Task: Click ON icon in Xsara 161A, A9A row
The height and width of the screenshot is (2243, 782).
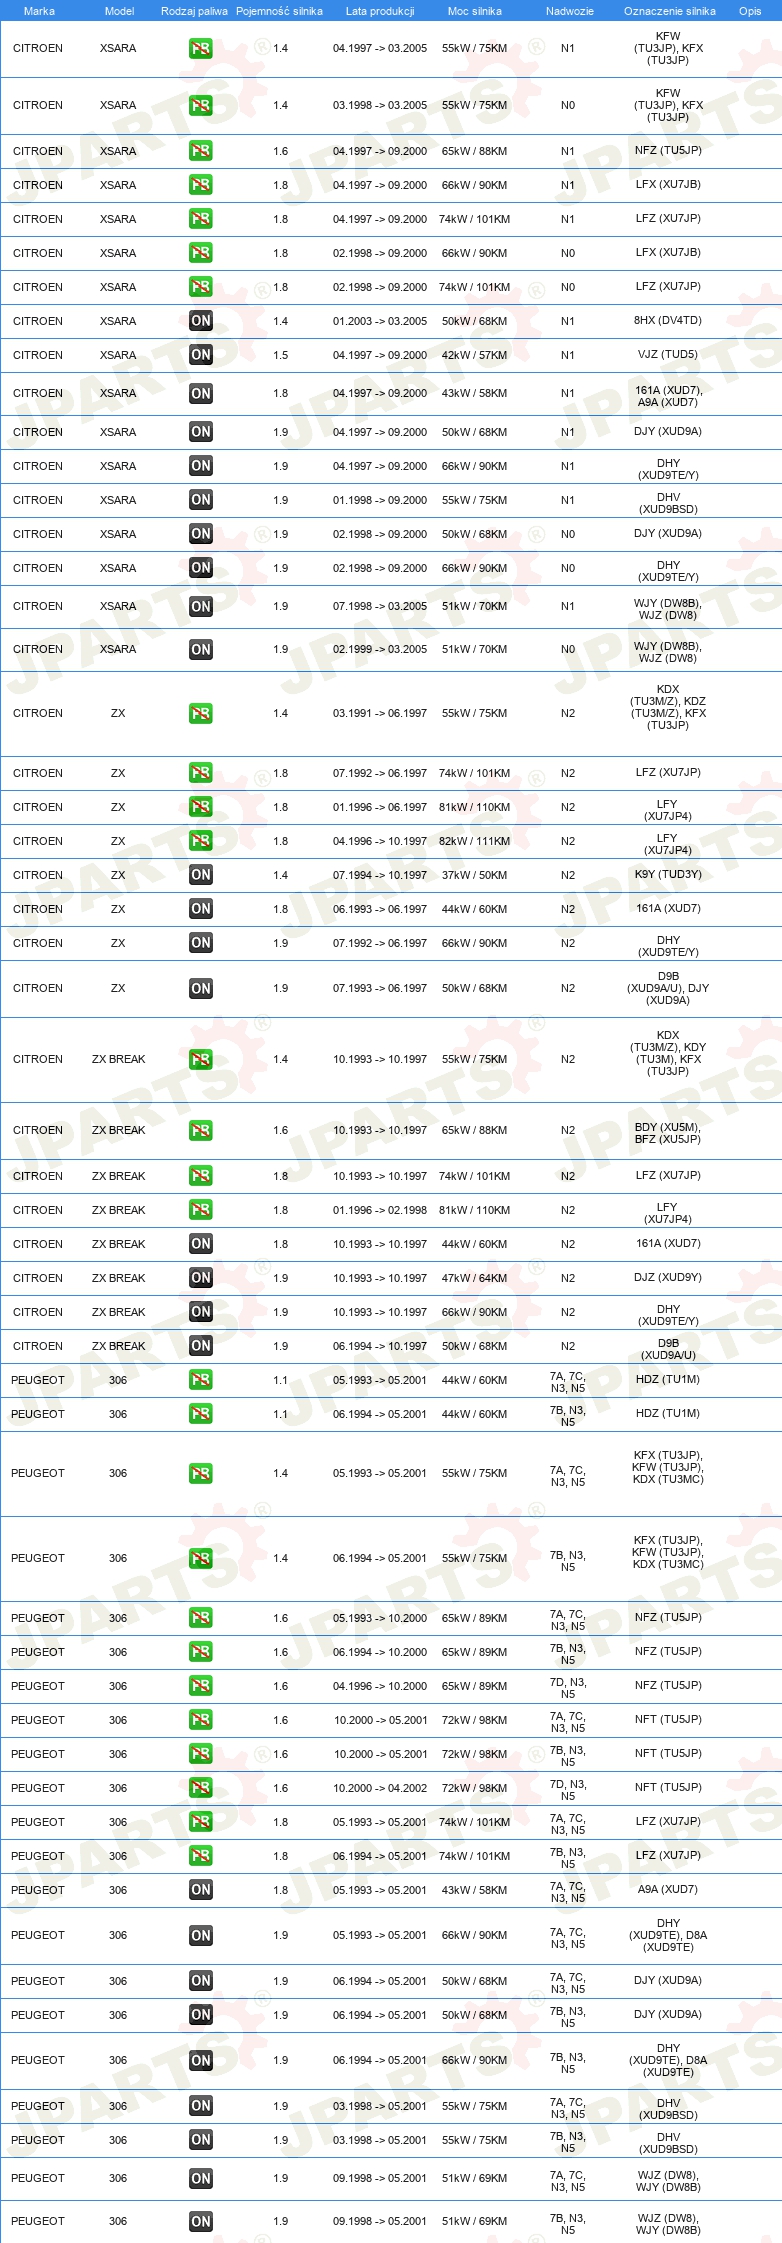Action: coord(201,393)
